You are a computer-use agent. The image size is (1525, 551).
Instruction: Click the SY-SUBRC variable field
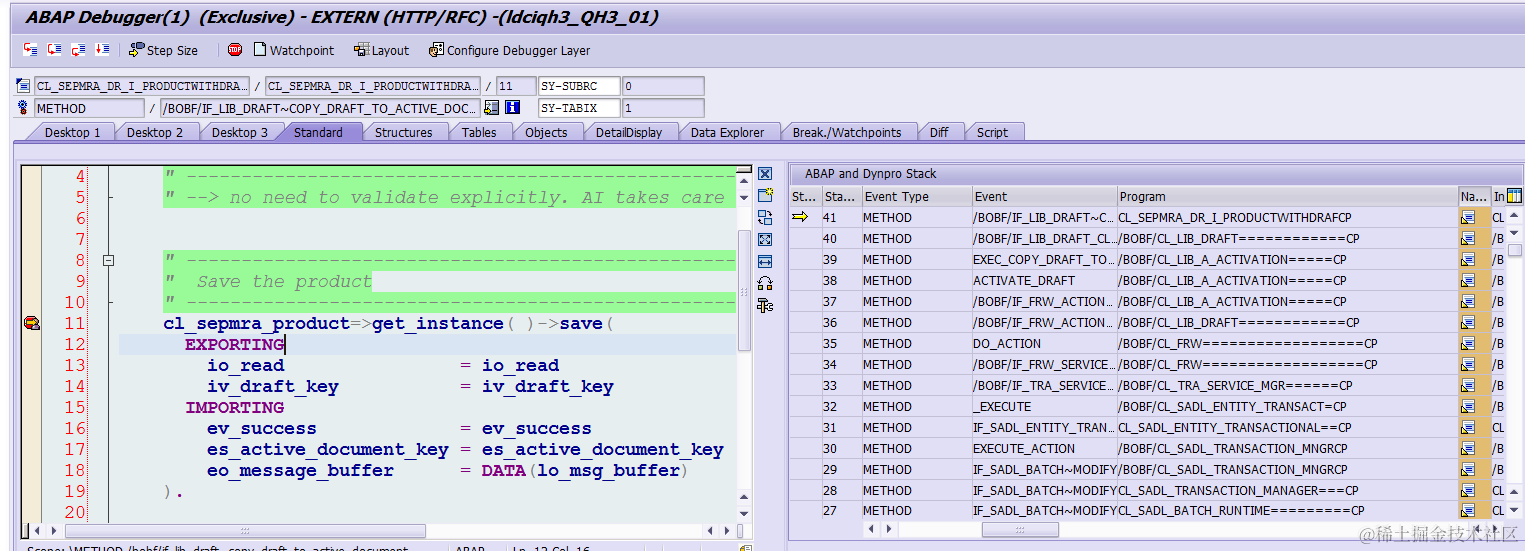(580, 86)
